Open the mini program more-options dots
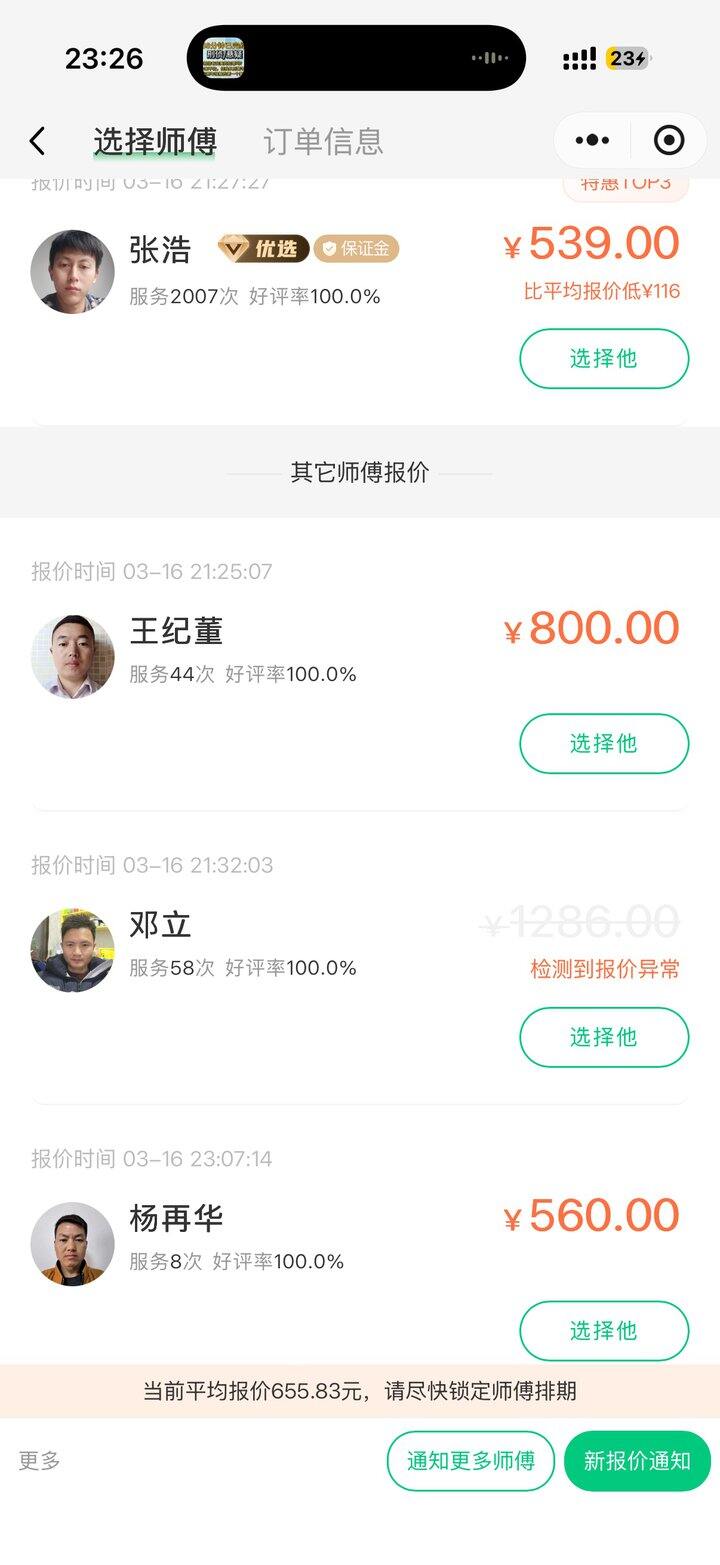The image size is (720, 1565). (593, 141)
